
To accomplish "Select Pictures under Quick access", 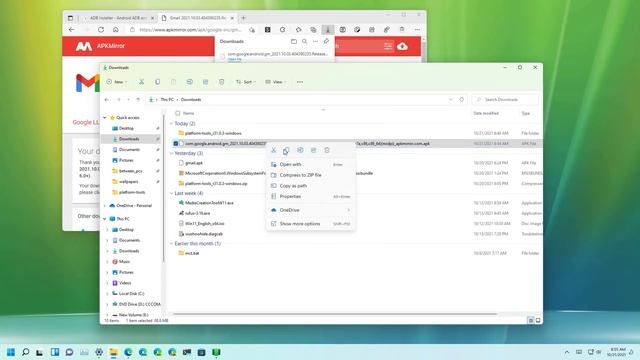I will pos(126,160).
